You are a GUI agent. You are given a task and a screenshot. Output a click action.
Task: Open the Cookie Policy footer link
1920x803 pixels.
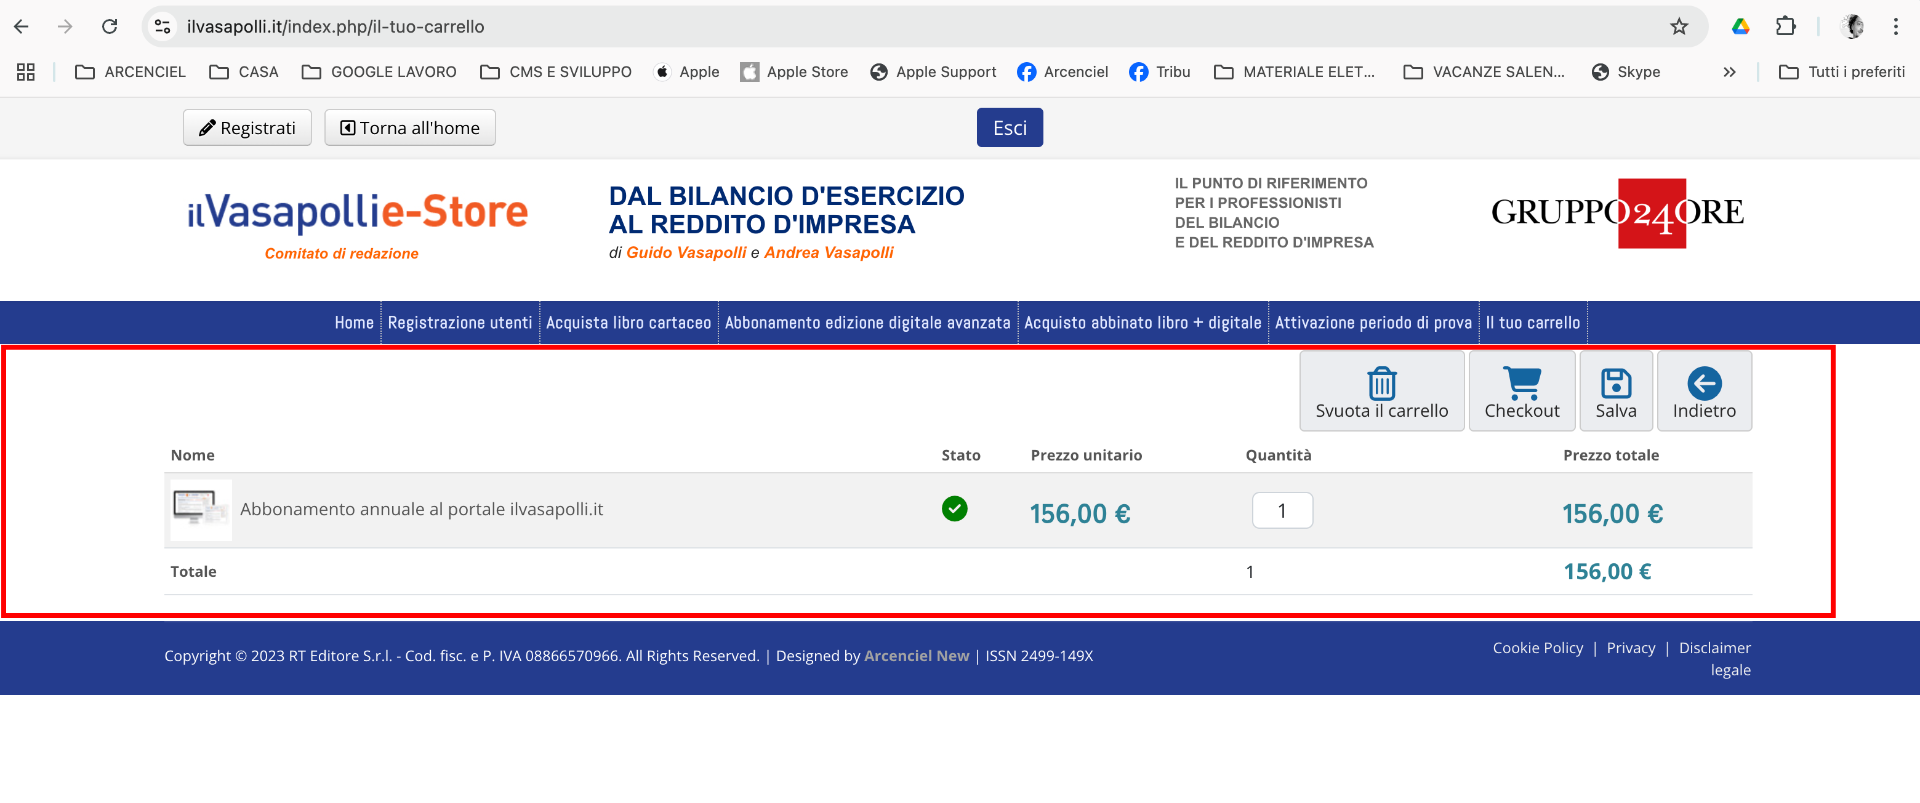(1538, 648)
